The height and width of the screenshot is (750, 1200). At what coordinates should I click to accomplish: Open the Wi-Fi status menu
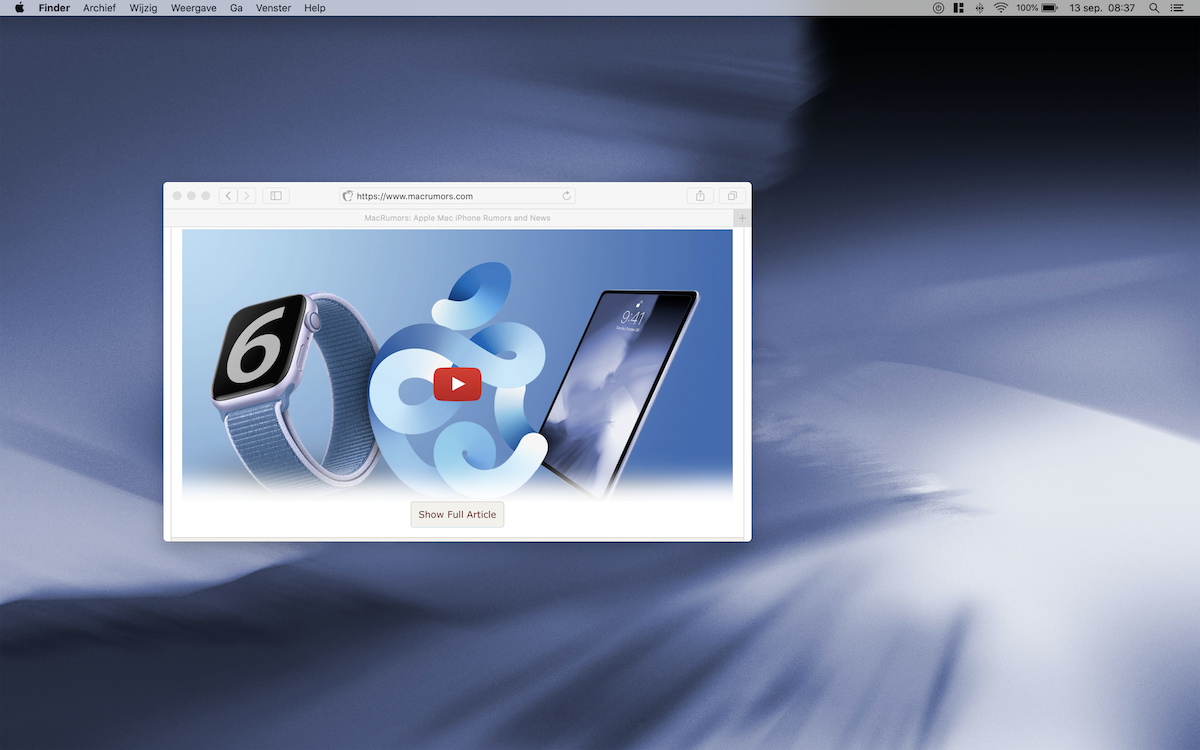[1000, 8]
